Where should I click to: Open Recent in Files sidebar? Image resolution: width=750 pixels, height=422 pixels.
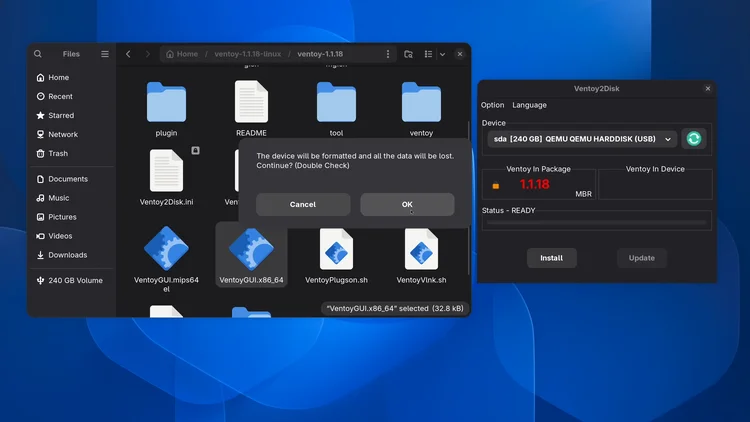72,97
